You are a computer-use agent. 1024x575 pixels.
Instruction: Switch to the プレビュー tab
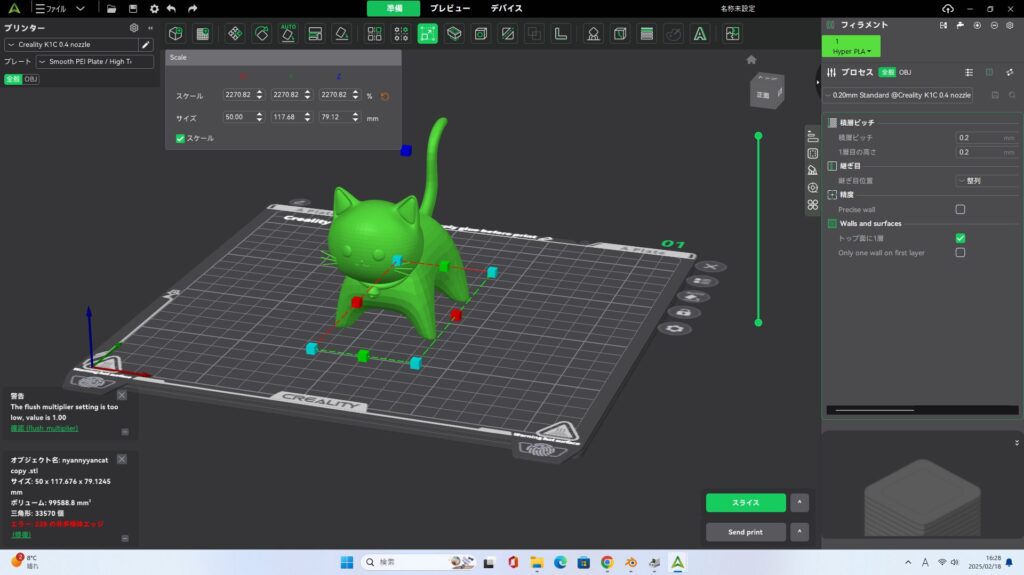pos(450,8)
